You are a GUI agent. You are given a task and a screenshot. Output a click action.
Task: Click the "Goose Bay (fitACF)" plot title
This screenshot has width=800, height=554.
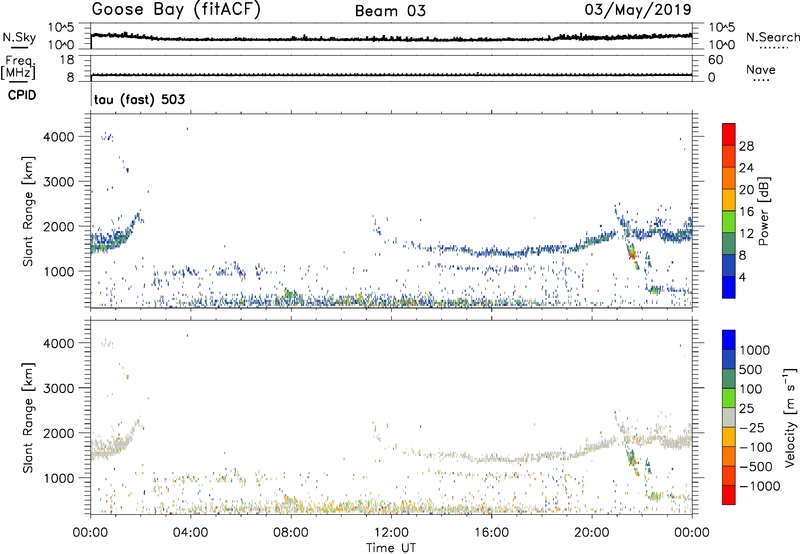(176, 10)
